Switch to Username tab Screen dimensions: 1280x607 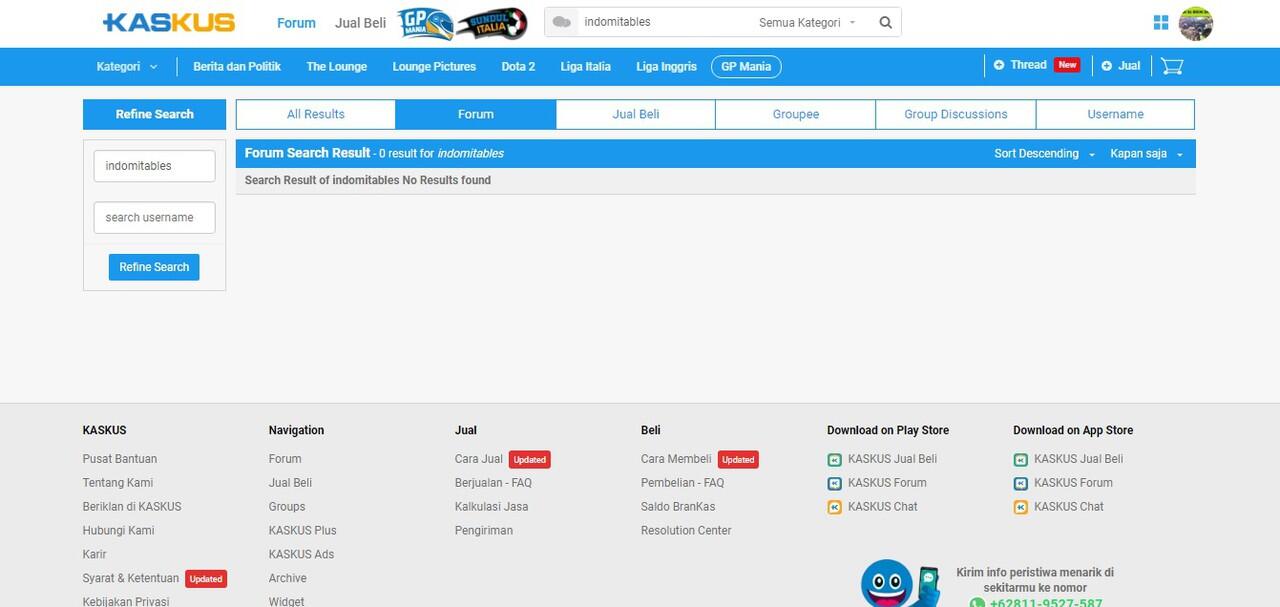[1115, 114]
